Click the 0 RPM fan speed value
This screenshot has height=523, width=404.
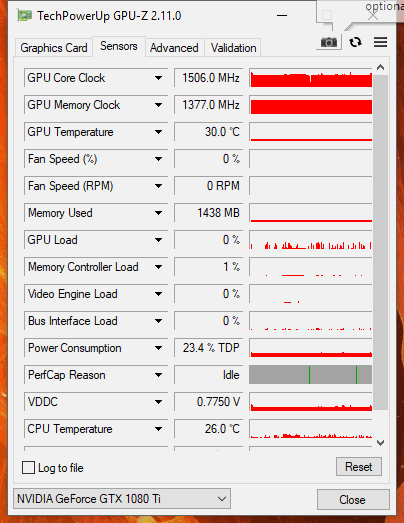coord(209,186)
